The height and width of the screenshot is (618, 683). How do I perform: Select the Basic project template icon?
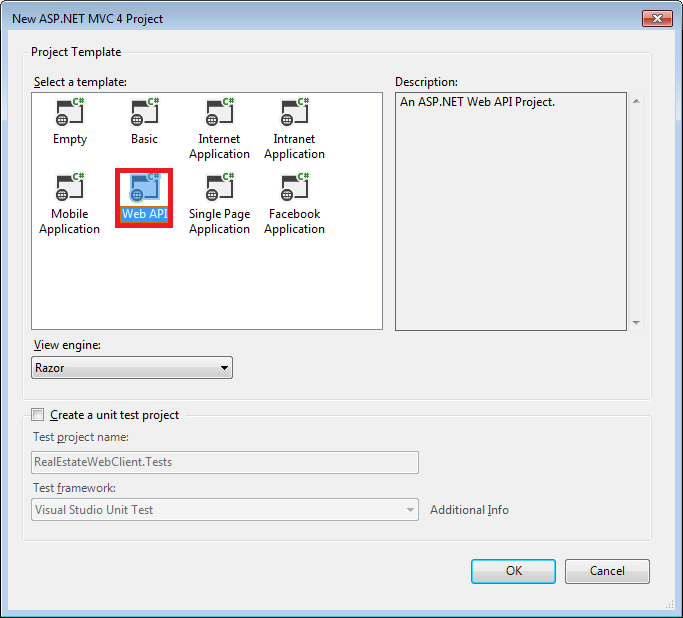pos(145,111)
